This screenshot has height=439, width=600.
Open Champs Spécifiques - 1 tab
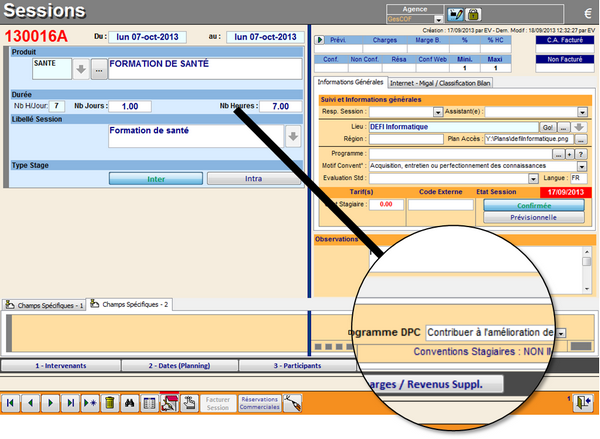click(45, 303)
